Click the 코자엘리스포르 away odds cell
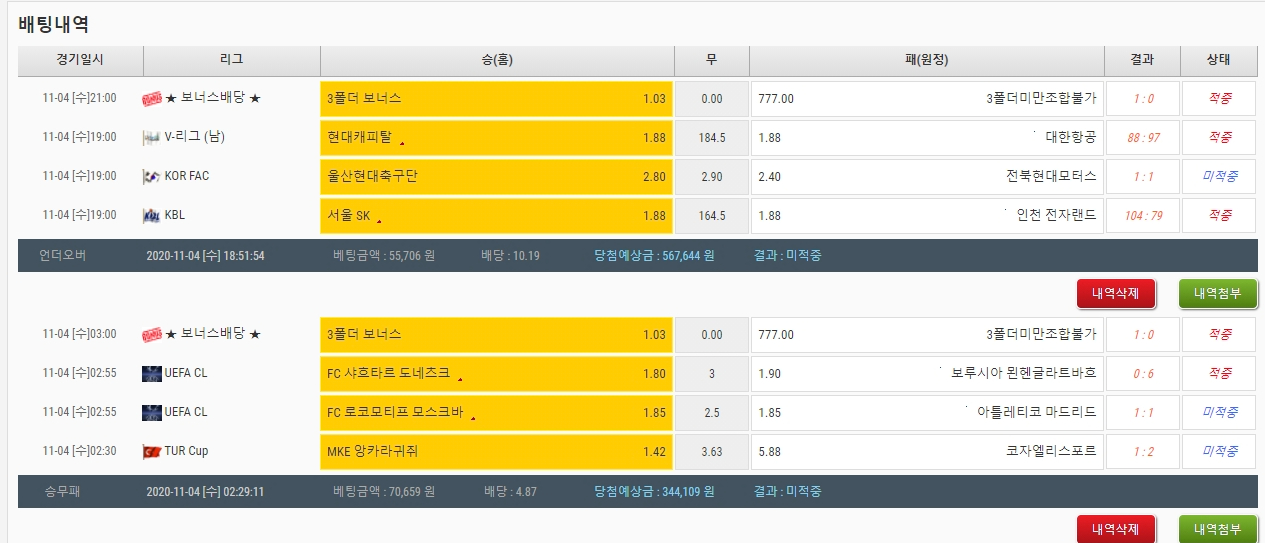Image resolution: width=1265 pixels, height=543 pixels. click(927, 452)
